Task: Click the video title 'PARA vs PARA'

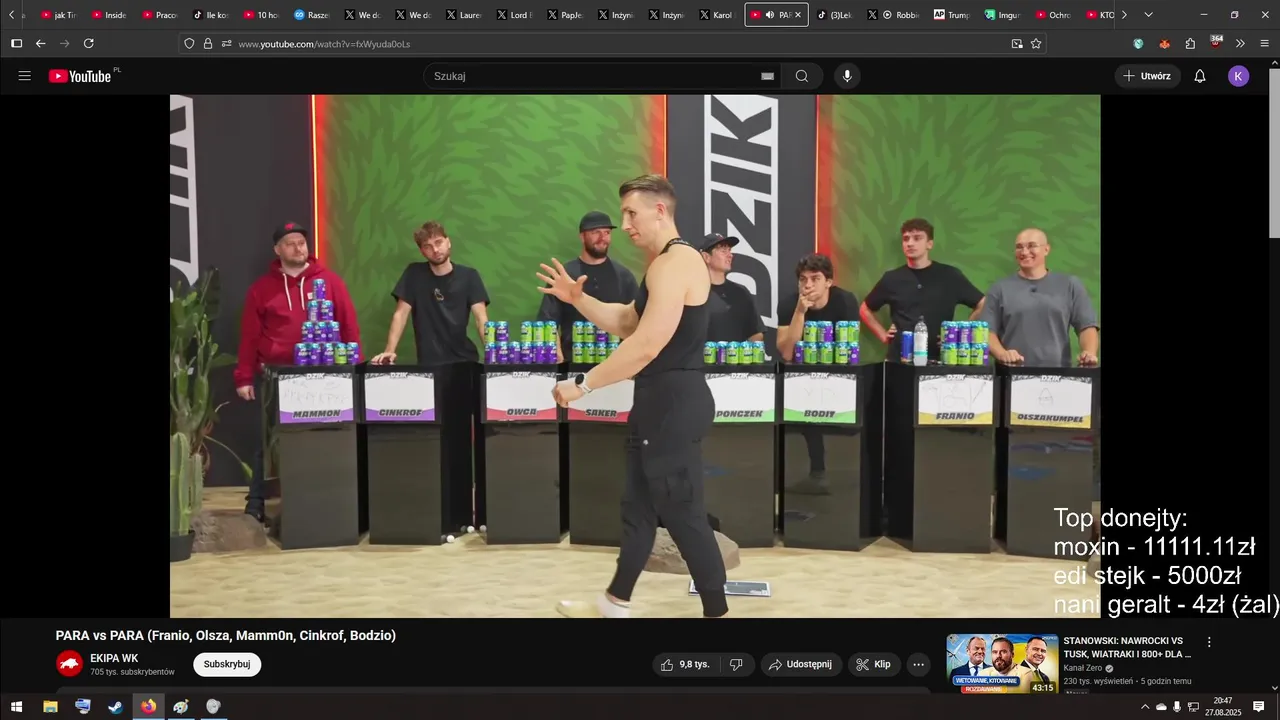Action: coord(226,635)
